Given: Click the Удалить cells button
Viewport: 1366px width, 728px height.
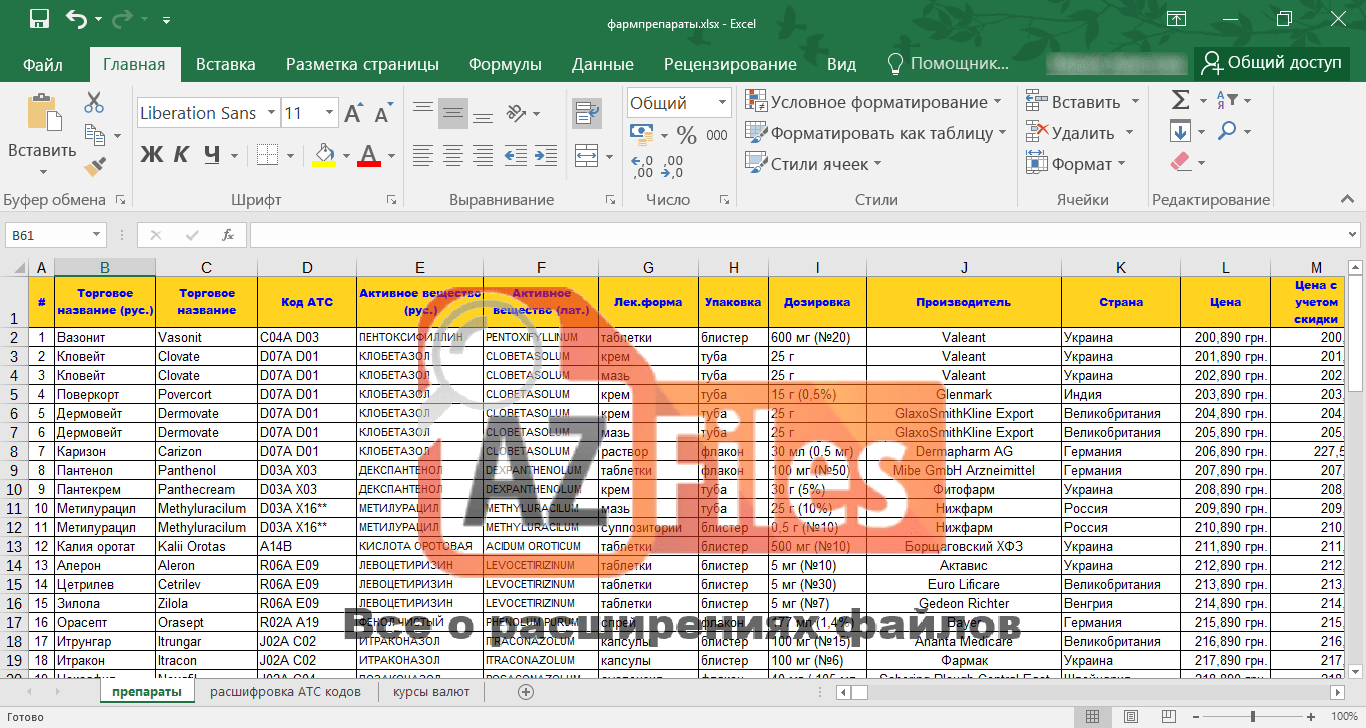Looking at the screenshot, I should 1080,133.
